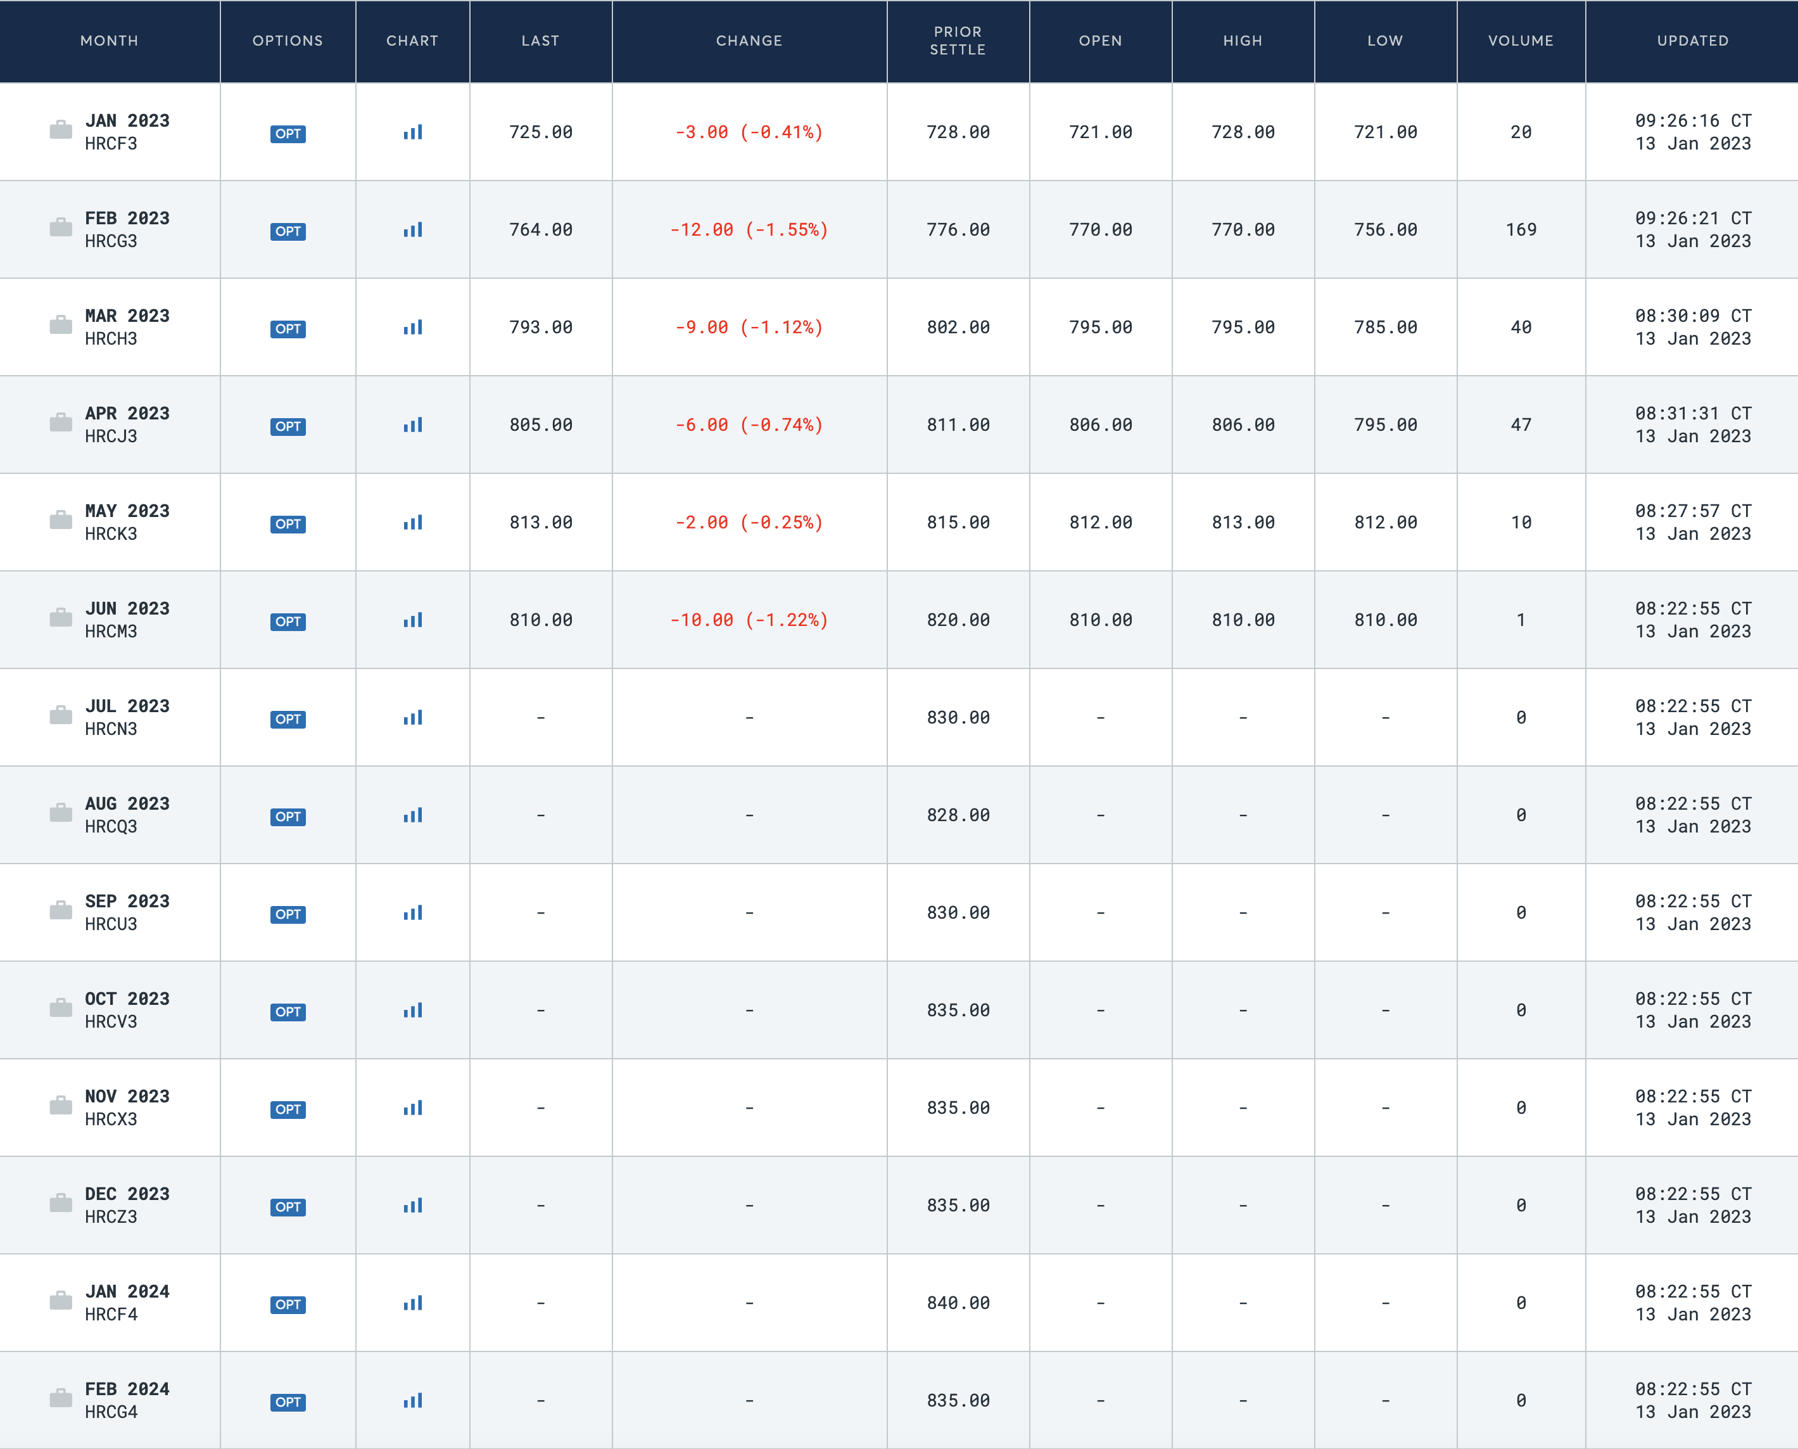Click the AUG 2023 prior settle value

(957, 814)
